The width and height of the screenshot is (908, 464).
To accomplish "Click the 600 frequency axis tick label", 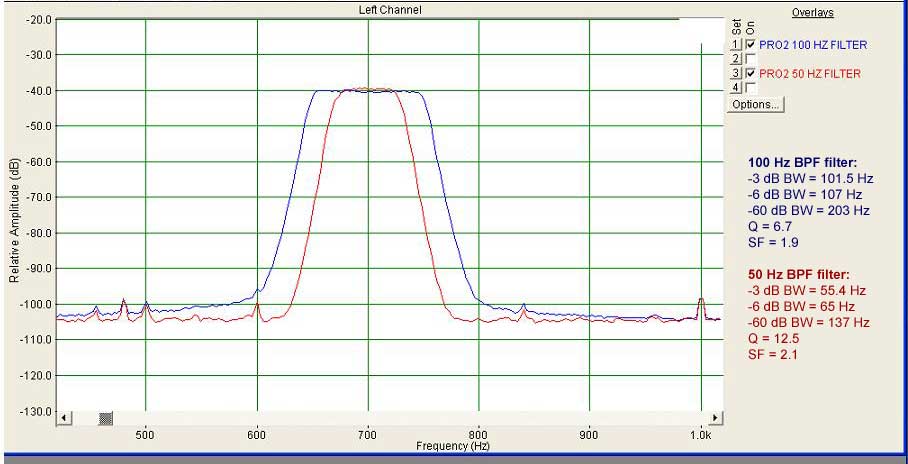I will [257, 434].
